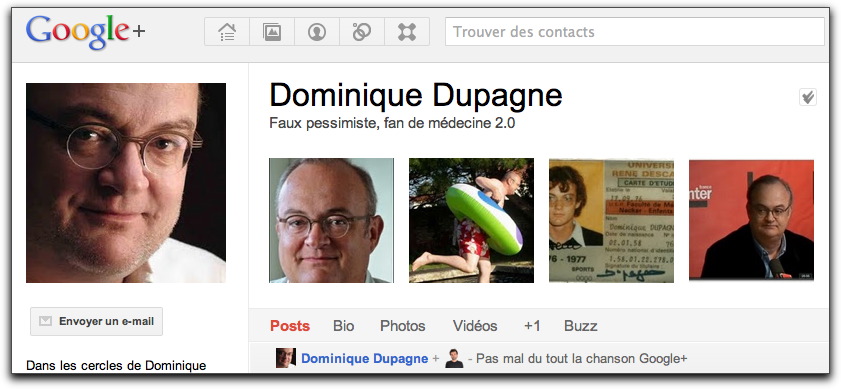Viewport: 841px width, 389px height.
Task: Click the dark-haired user avatar in the post
Action: pyautogui.click(x=454, y=358)
